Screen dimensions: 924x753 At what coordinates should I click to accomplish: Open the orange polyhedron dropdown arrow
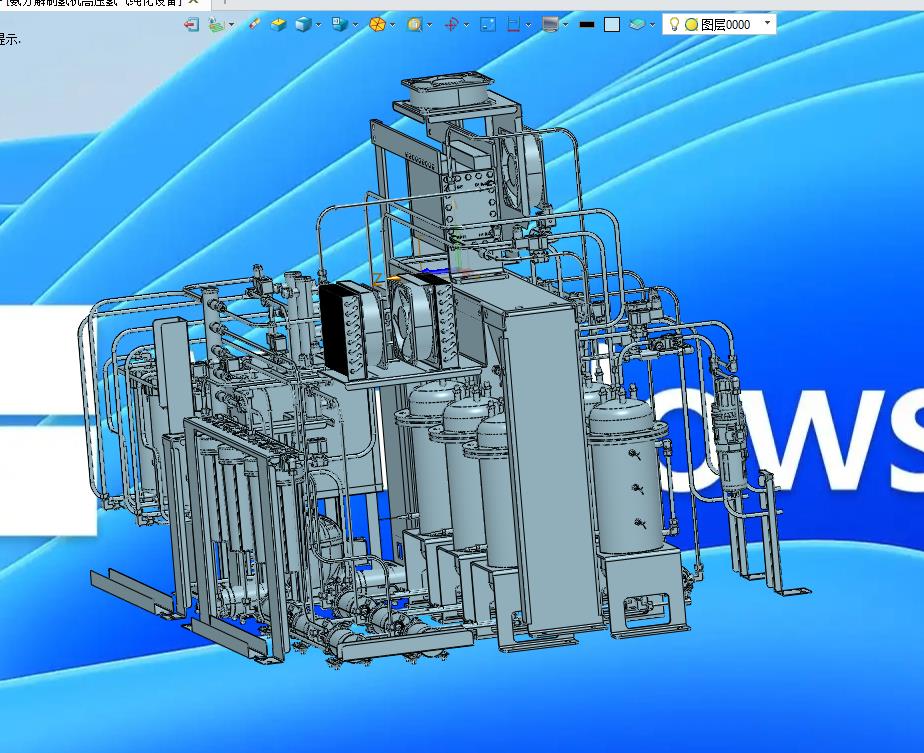(x=392, y=25)
